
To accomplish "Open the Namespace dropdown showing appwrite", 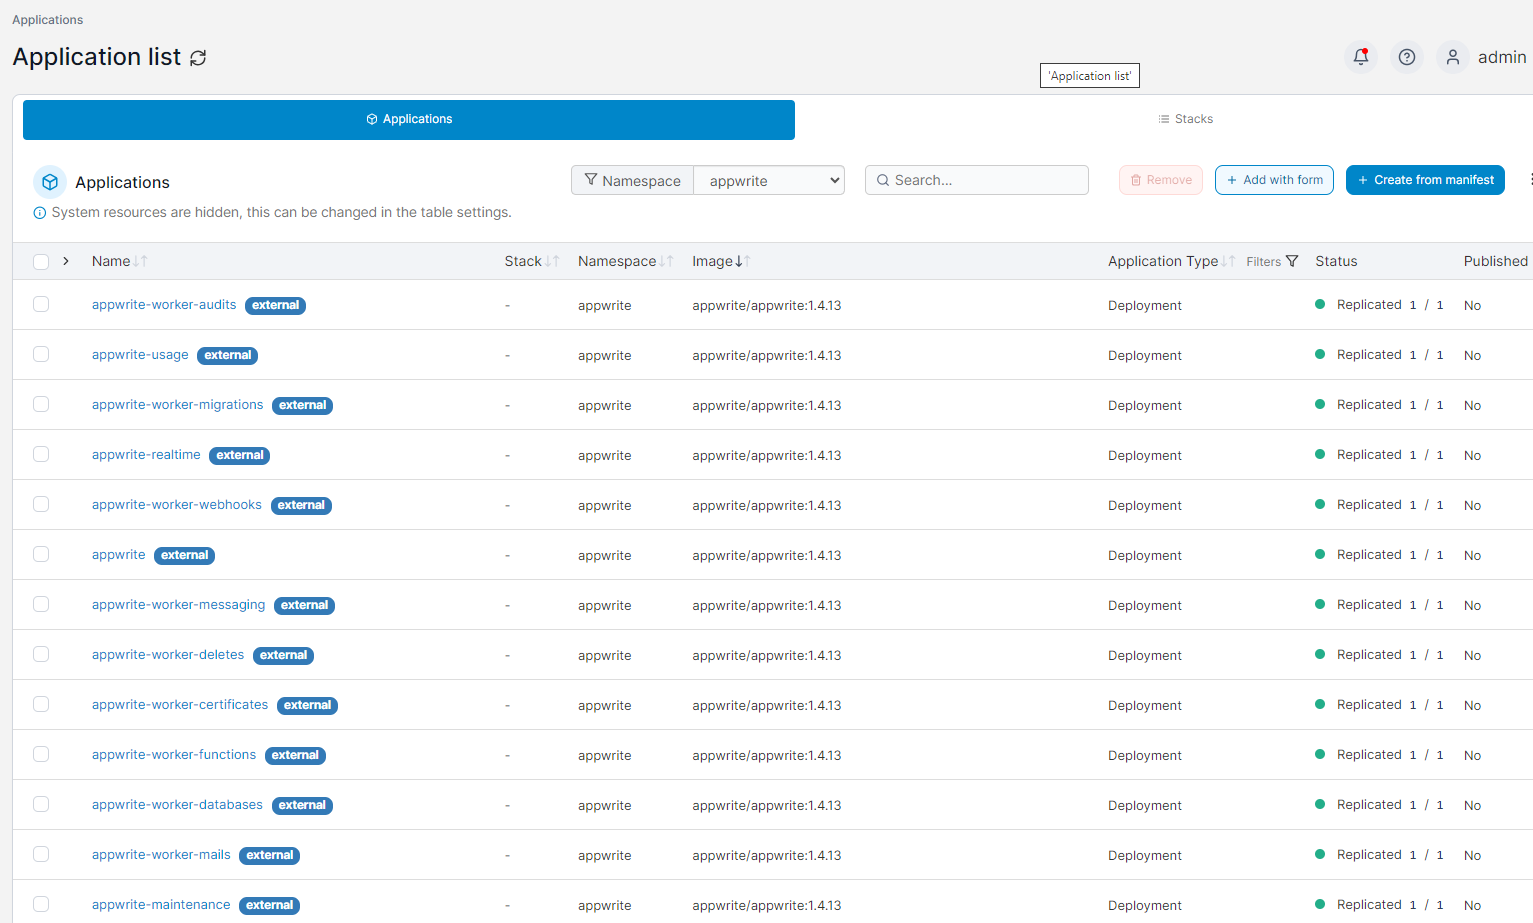I will 769,180.
